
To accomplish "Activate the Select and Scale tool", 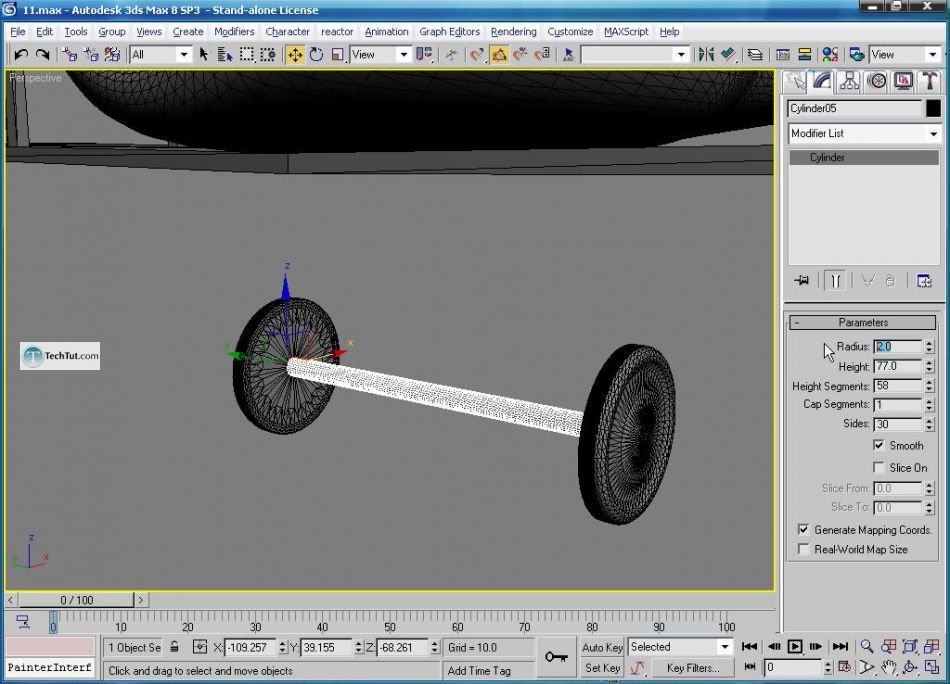I will (337, 55).
